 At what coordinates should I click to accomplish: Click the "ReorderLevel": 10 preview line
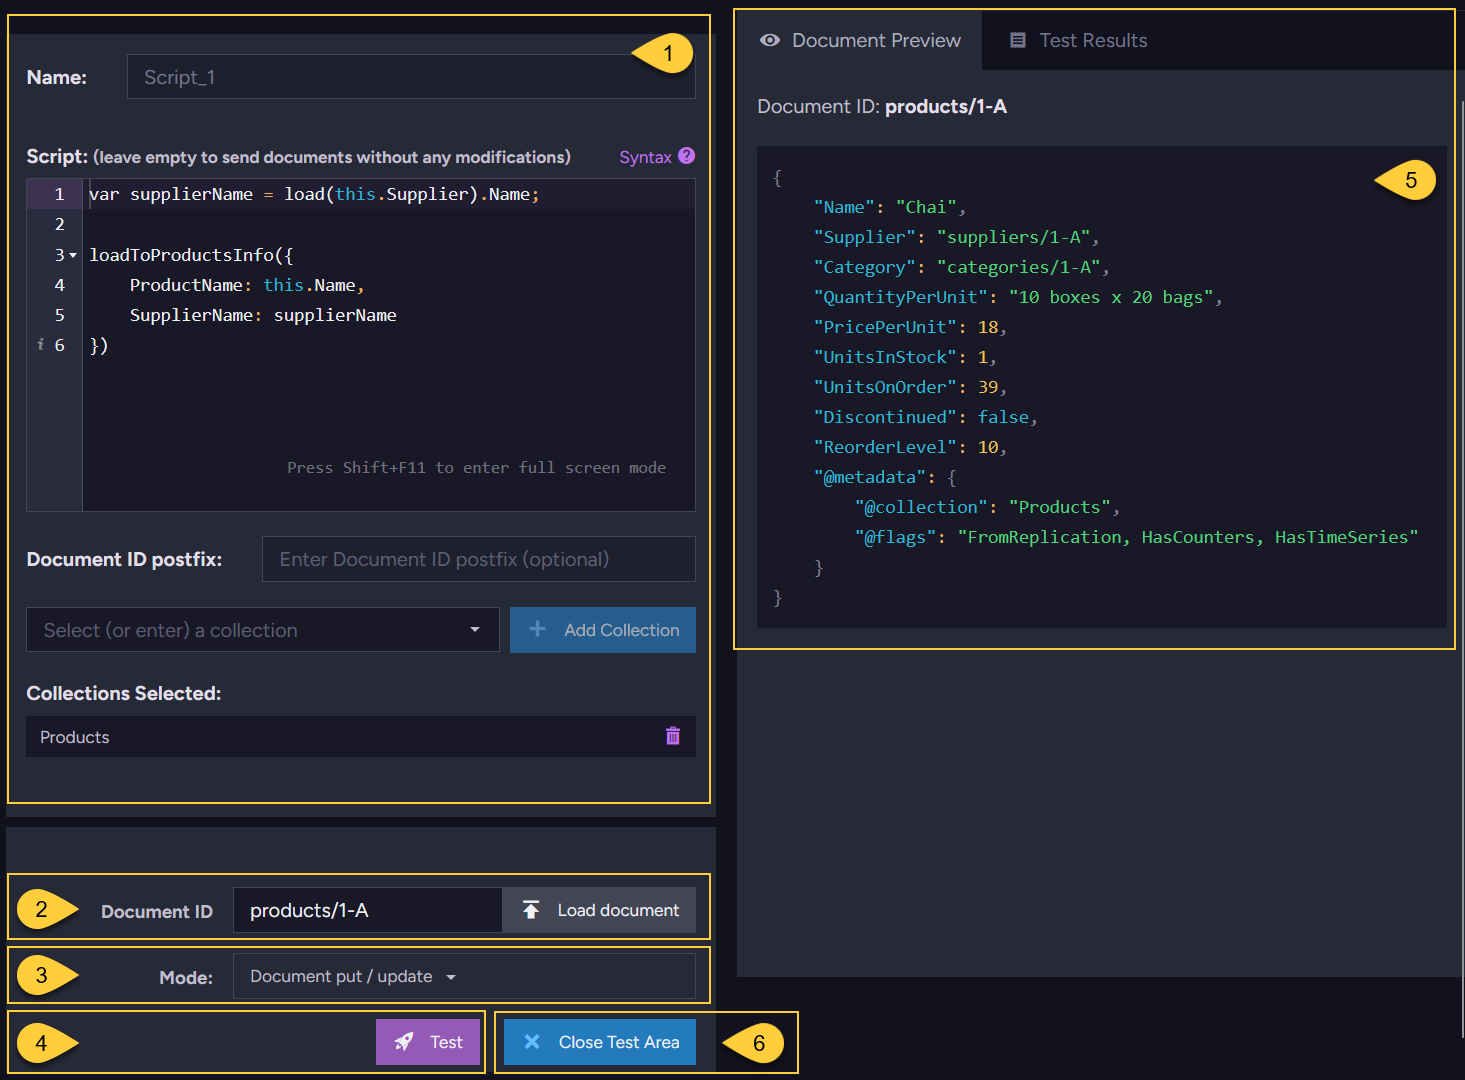coord(910,447)
